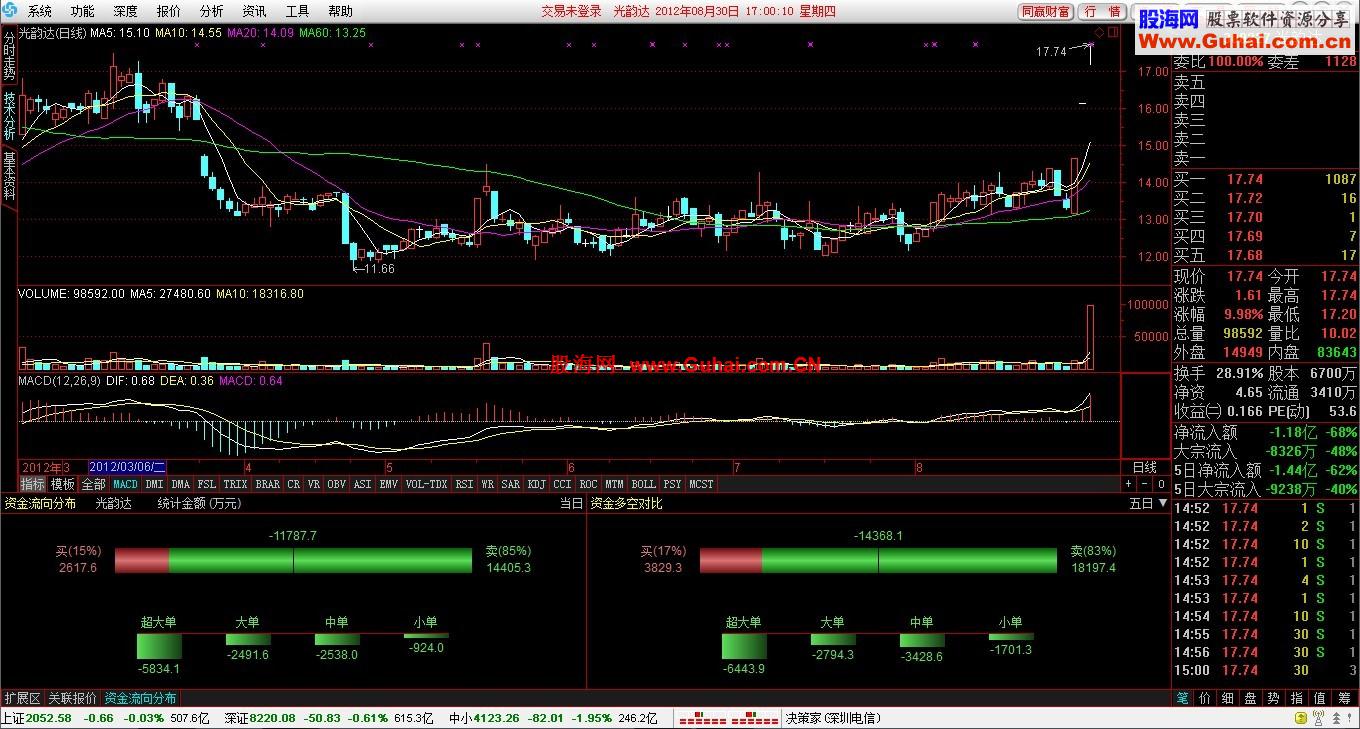
Task: Select the OBV indicator tab
Action: 337,484
